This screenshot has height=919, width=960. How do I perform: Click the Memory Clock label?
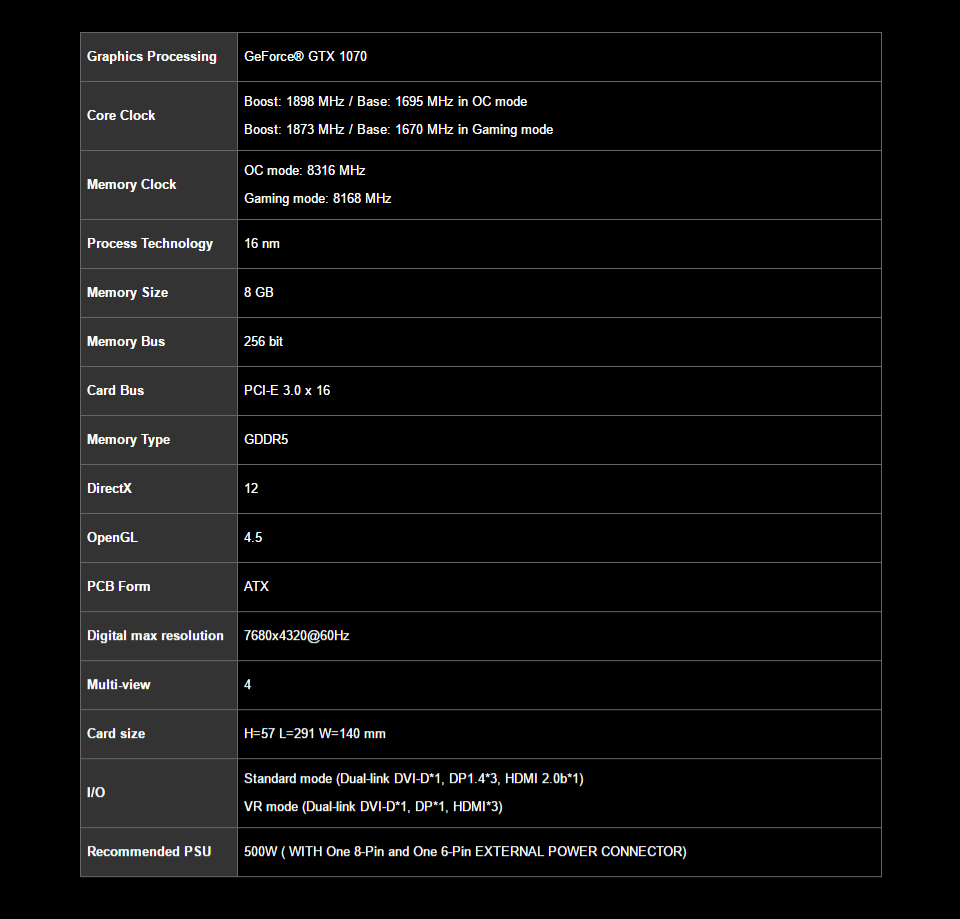pos(131,185)
